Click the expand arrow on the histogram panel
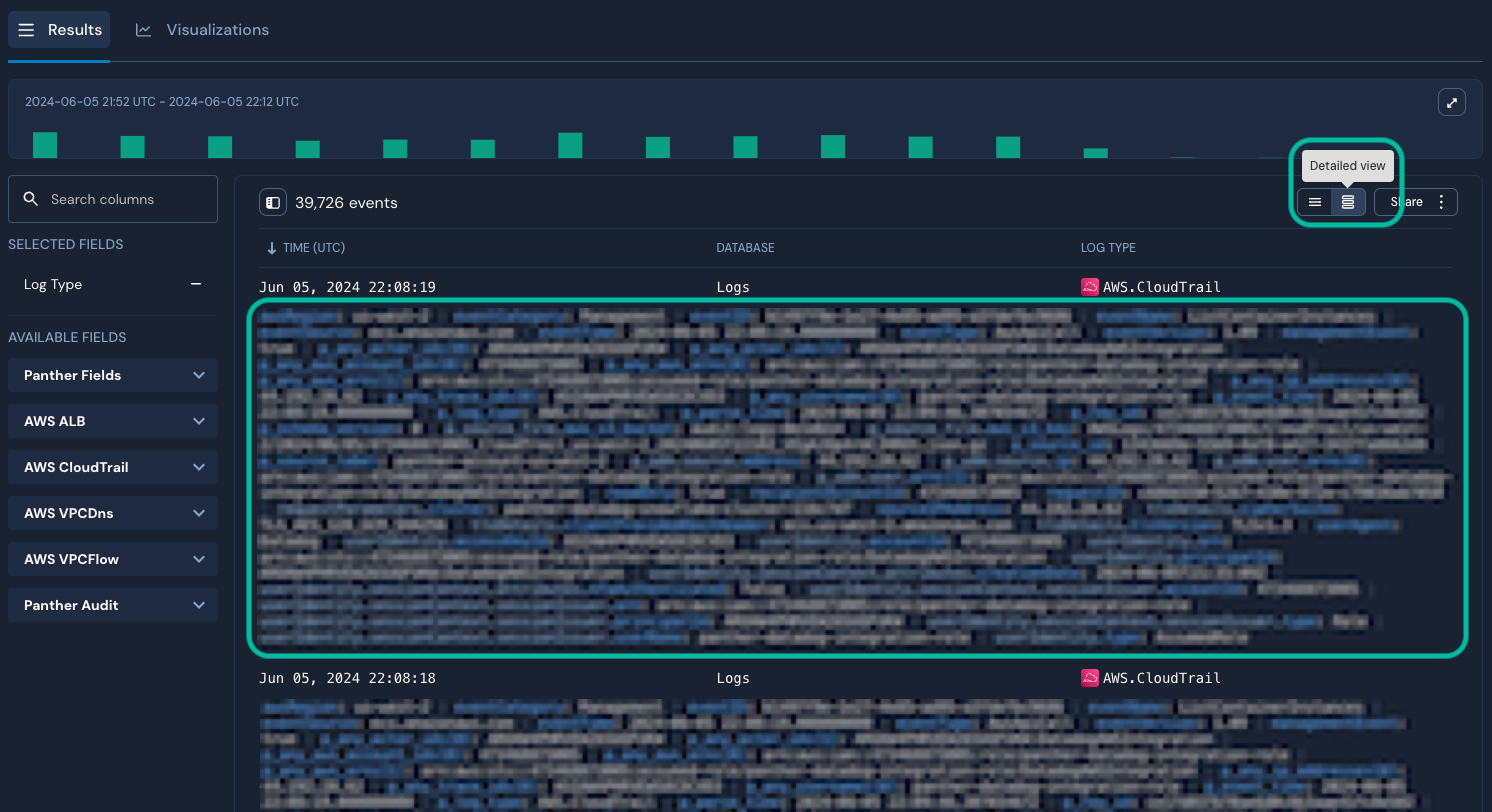 [1451, 101]
